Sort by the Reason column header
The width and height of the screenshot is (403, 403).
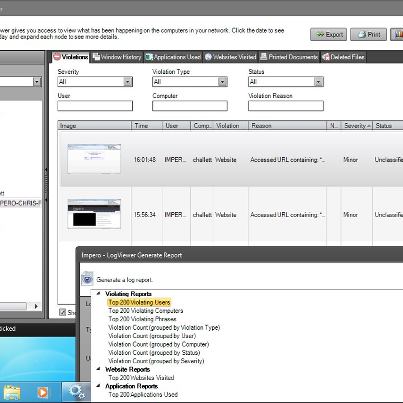click(287, 126)
